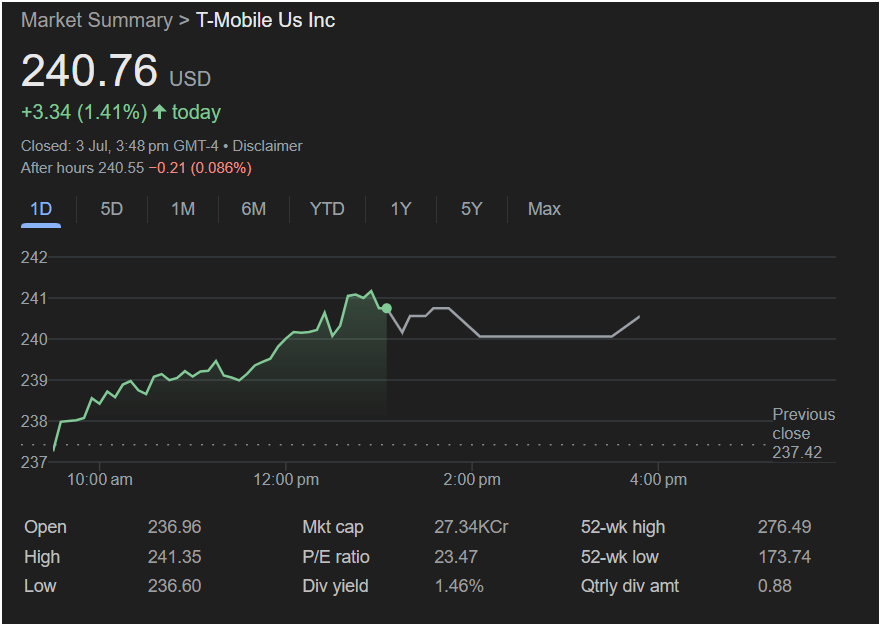This screenshot has width=881, height=626.
Task: Click the 240 y-axis label
Action: 34,339
